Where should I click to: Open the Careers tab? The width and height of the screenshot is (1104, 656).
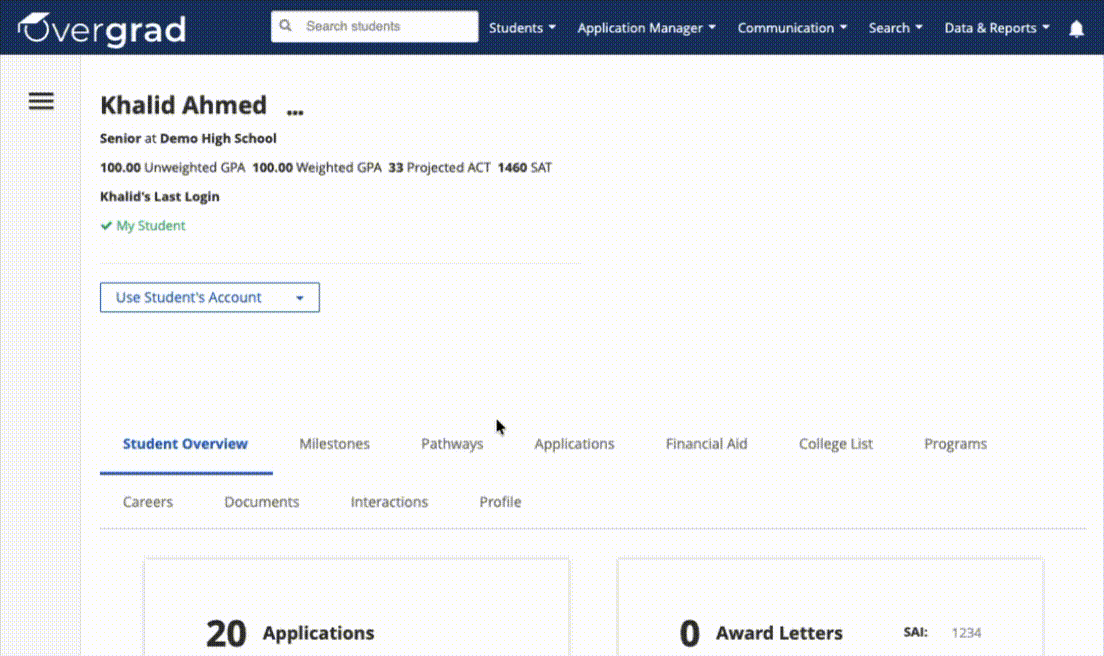148,502
